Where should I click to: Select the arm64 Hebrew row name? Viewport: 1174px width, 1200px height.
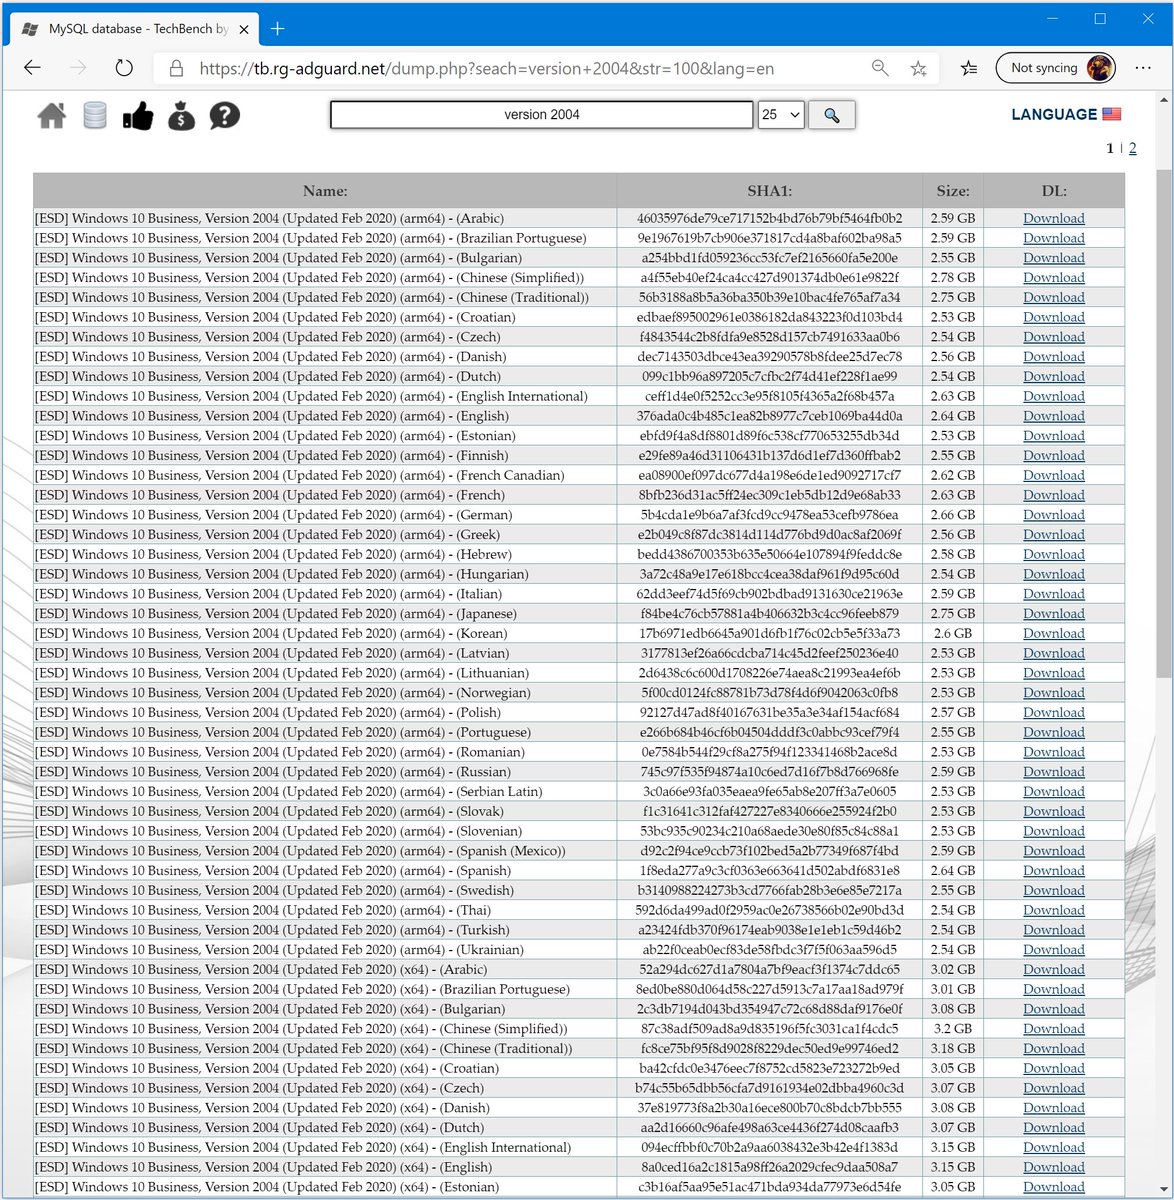pos(273,554)
